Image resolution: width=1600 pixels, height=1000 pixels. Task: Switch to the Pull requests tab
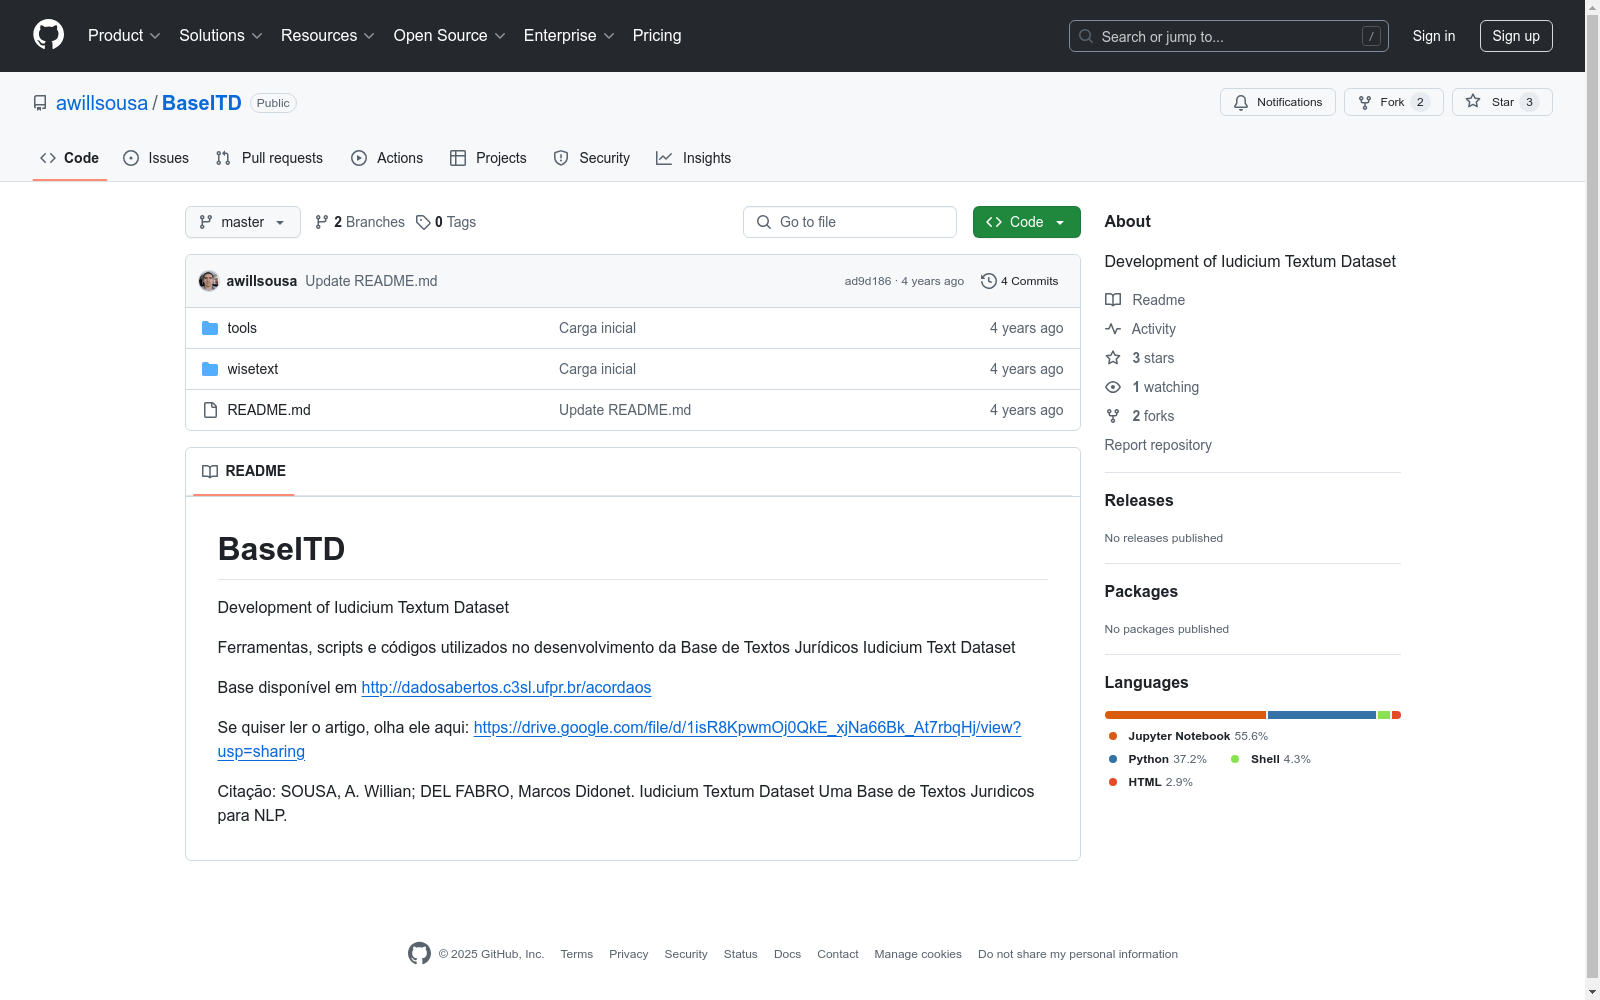[269, 158]
